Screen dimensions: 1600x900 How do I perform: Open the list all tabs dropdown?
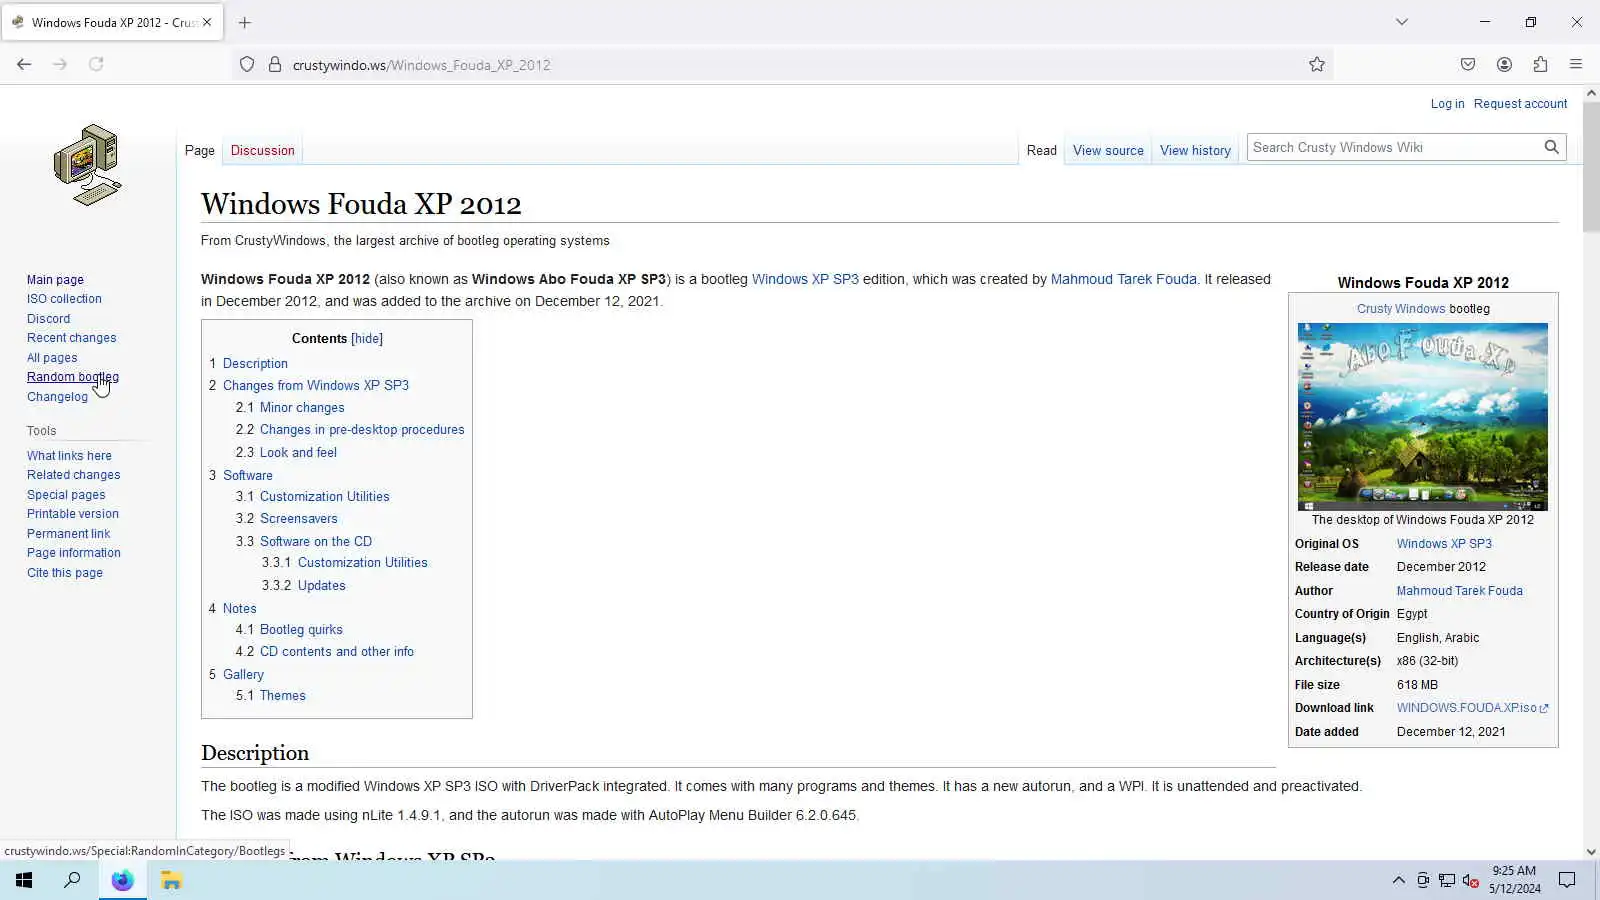tap(1402, 22)
